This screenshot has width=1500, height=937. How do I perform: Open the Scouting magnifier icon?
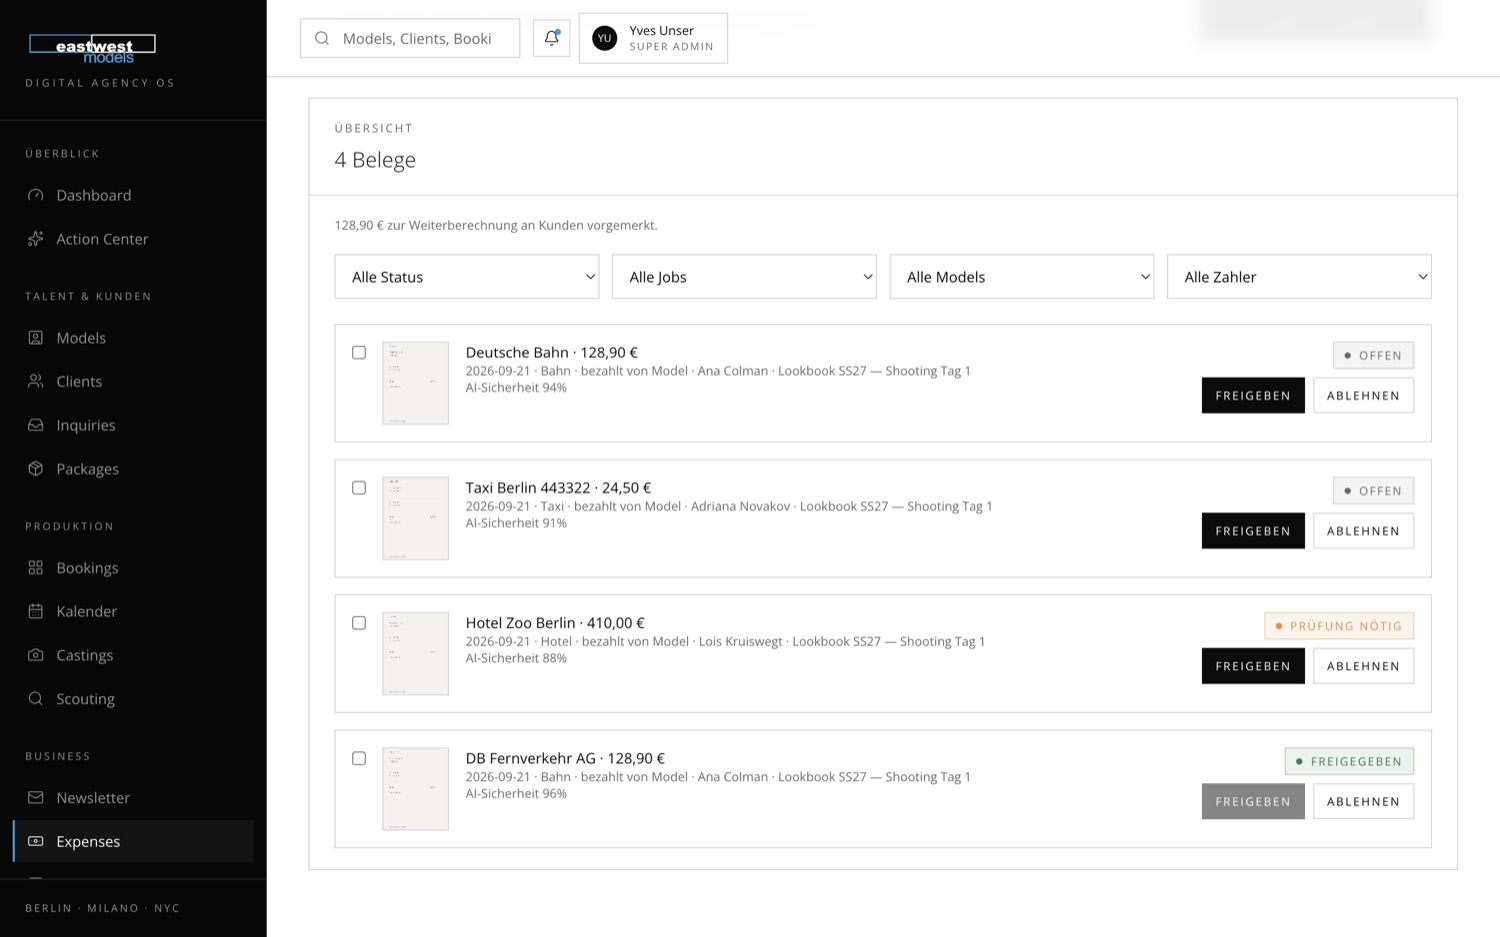click(36, 698)
